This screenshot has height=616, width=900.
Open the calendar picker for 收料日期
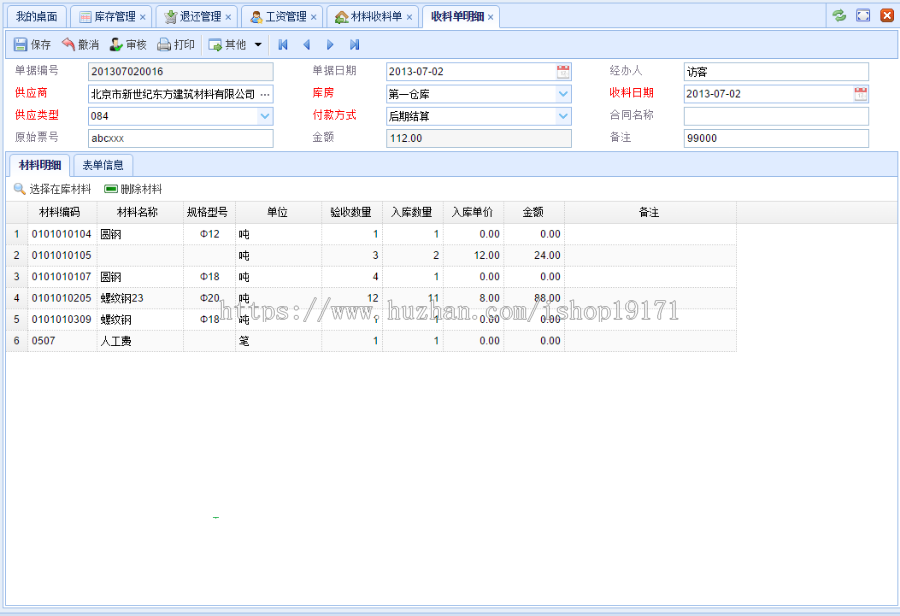860,92
